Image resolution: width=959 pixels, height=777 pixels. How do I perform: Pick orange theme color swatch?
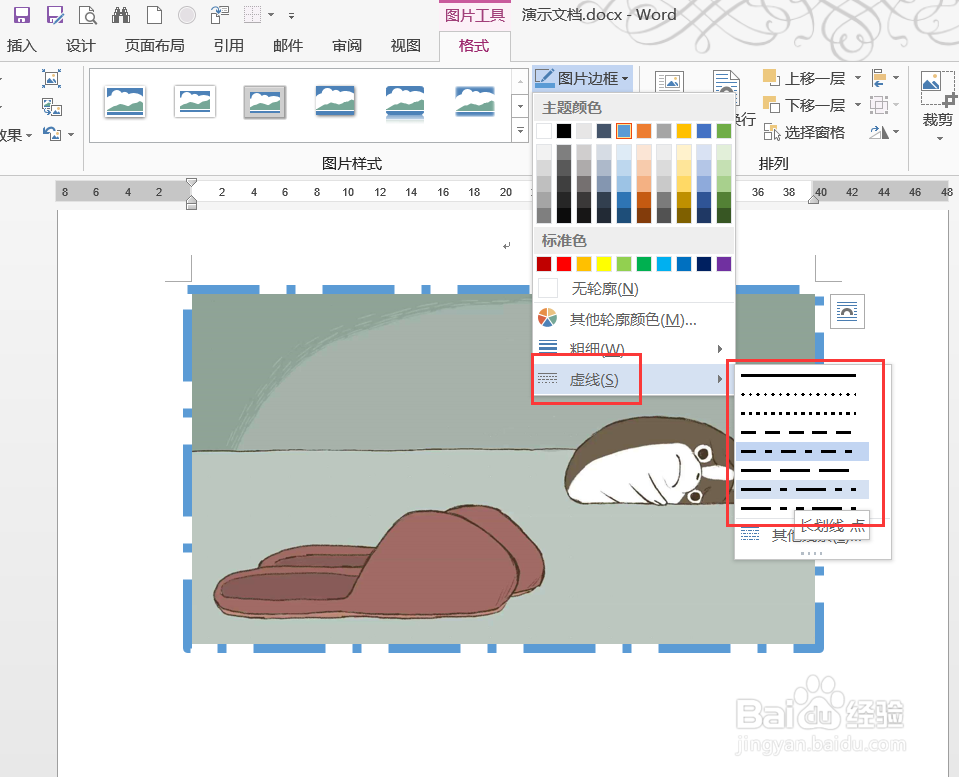pos(644,131)
